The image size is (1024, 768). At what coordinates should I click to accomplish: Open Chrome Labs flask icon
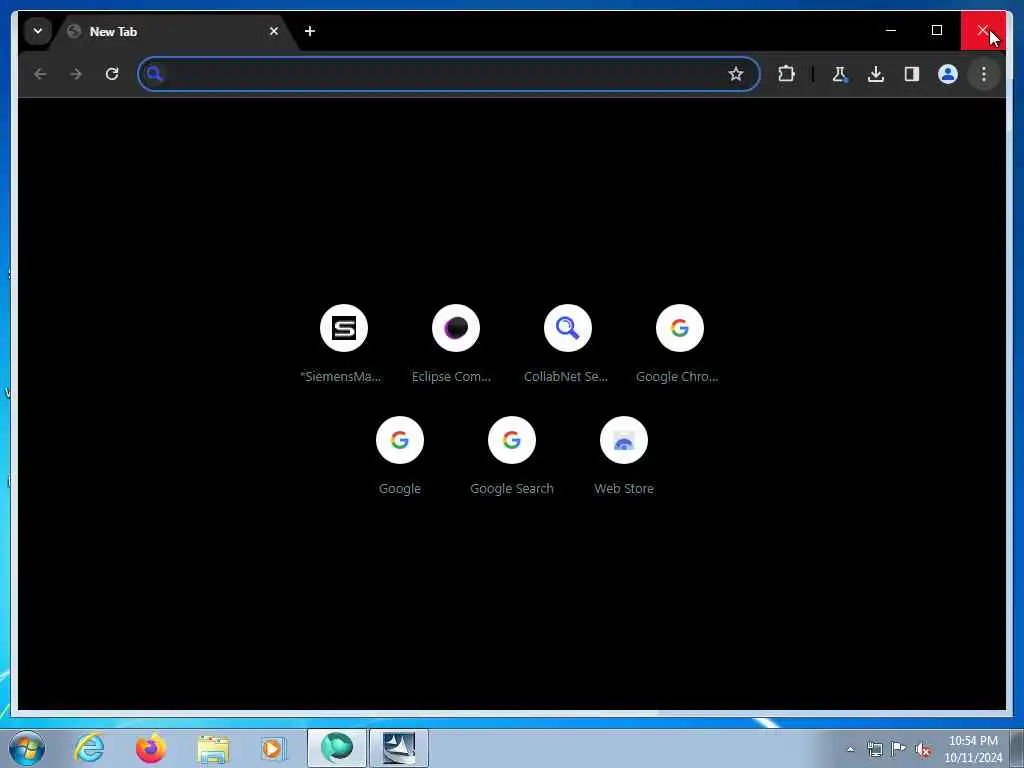pyautogui.click(x=840, y=74)
